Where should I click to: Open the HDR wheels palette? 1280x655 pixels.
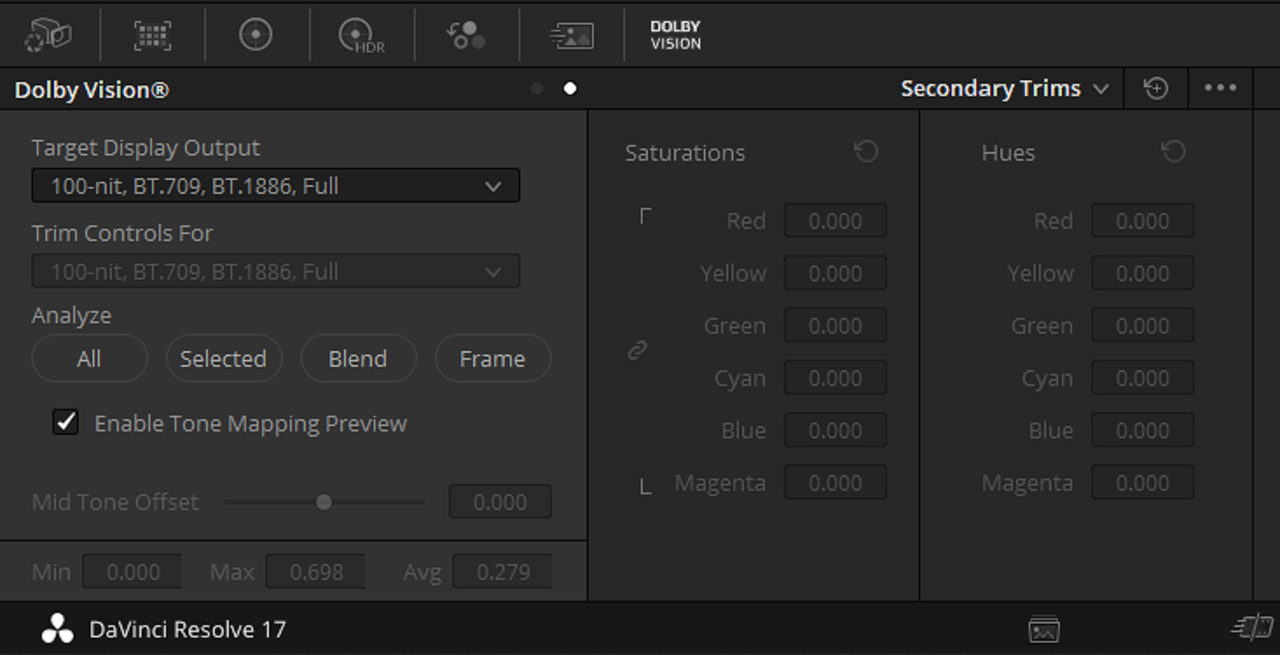click(x=362, y=35)
